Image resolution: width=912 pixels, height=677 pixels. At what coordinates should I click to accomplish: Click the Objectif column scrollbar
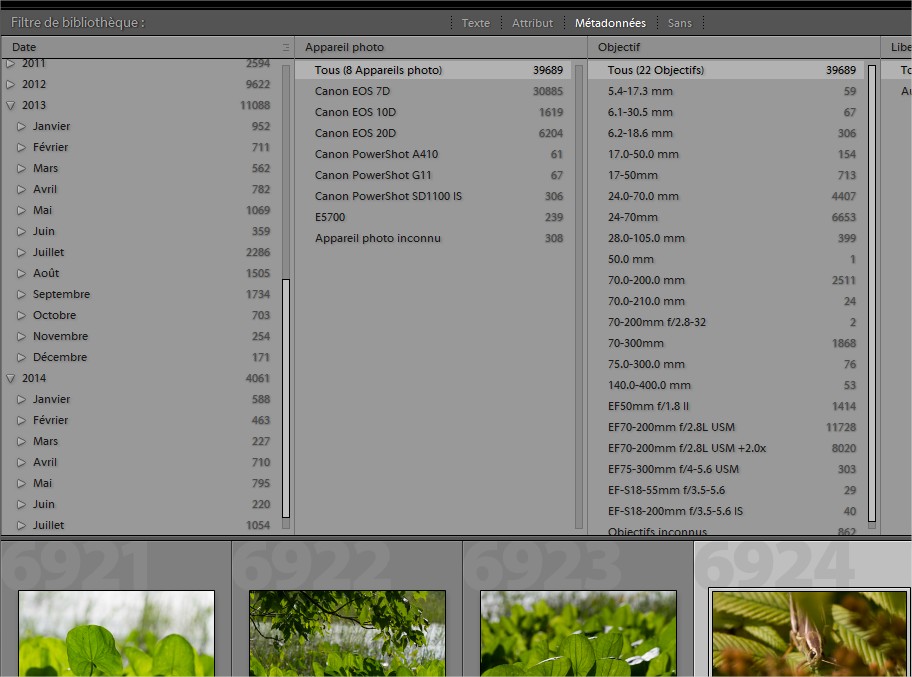pyautogui.click(x=872, y=290)
